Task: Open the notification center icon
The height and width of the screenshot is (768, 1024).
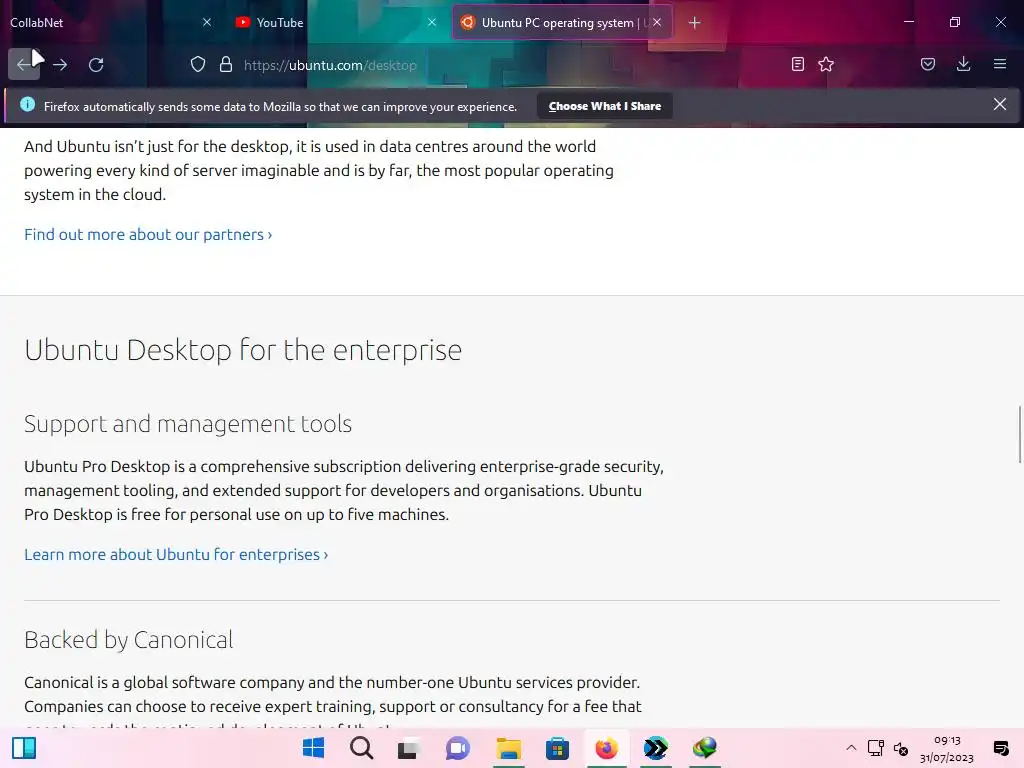Action: [1000, 748]
